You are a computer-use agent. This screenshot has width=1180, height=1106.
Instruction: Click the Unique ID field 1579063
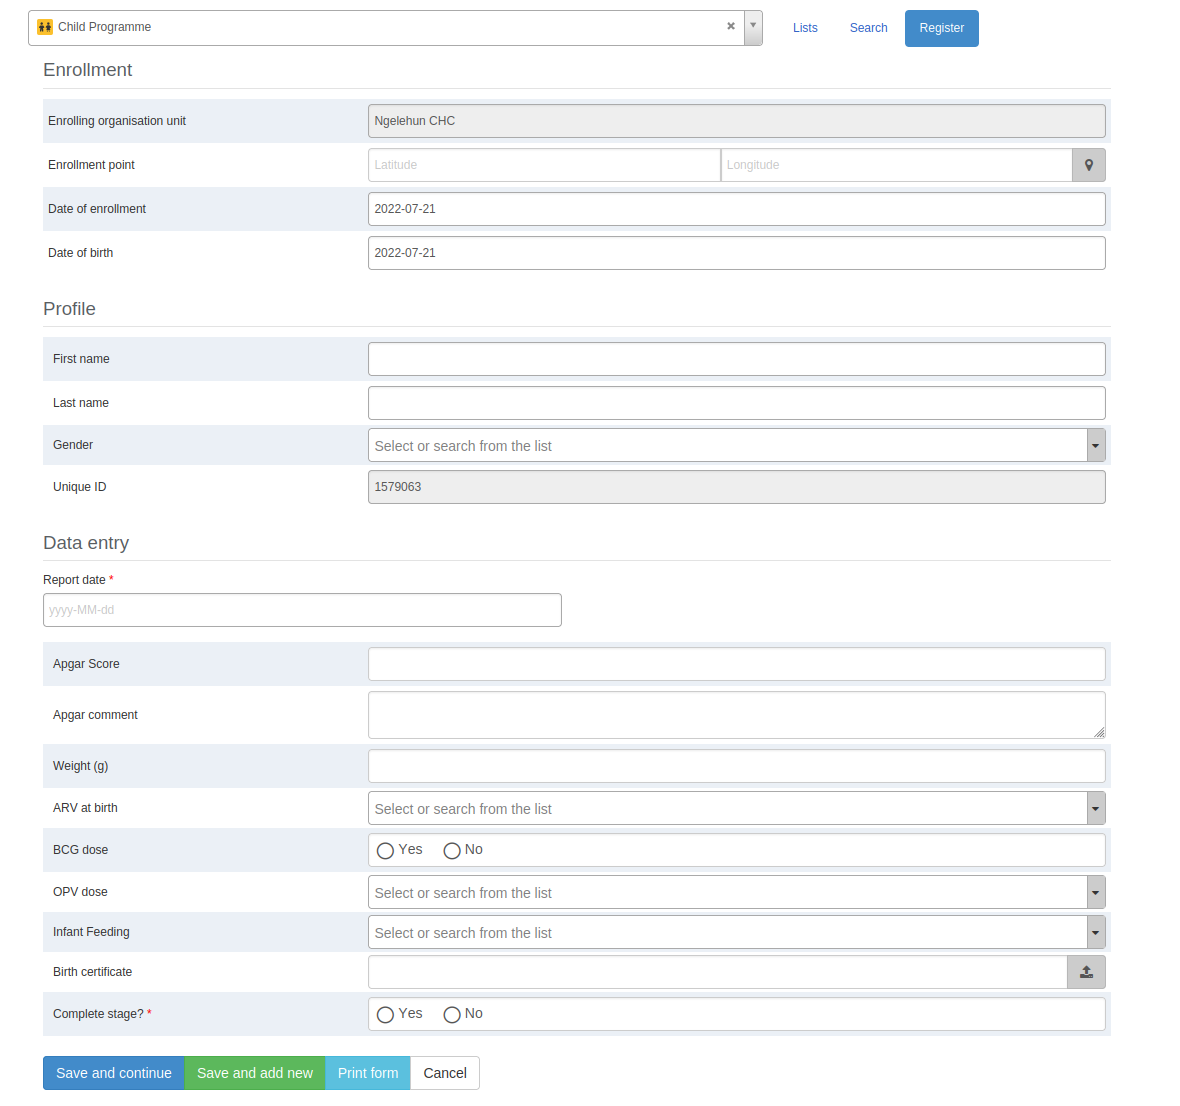(x=736, y=487)
